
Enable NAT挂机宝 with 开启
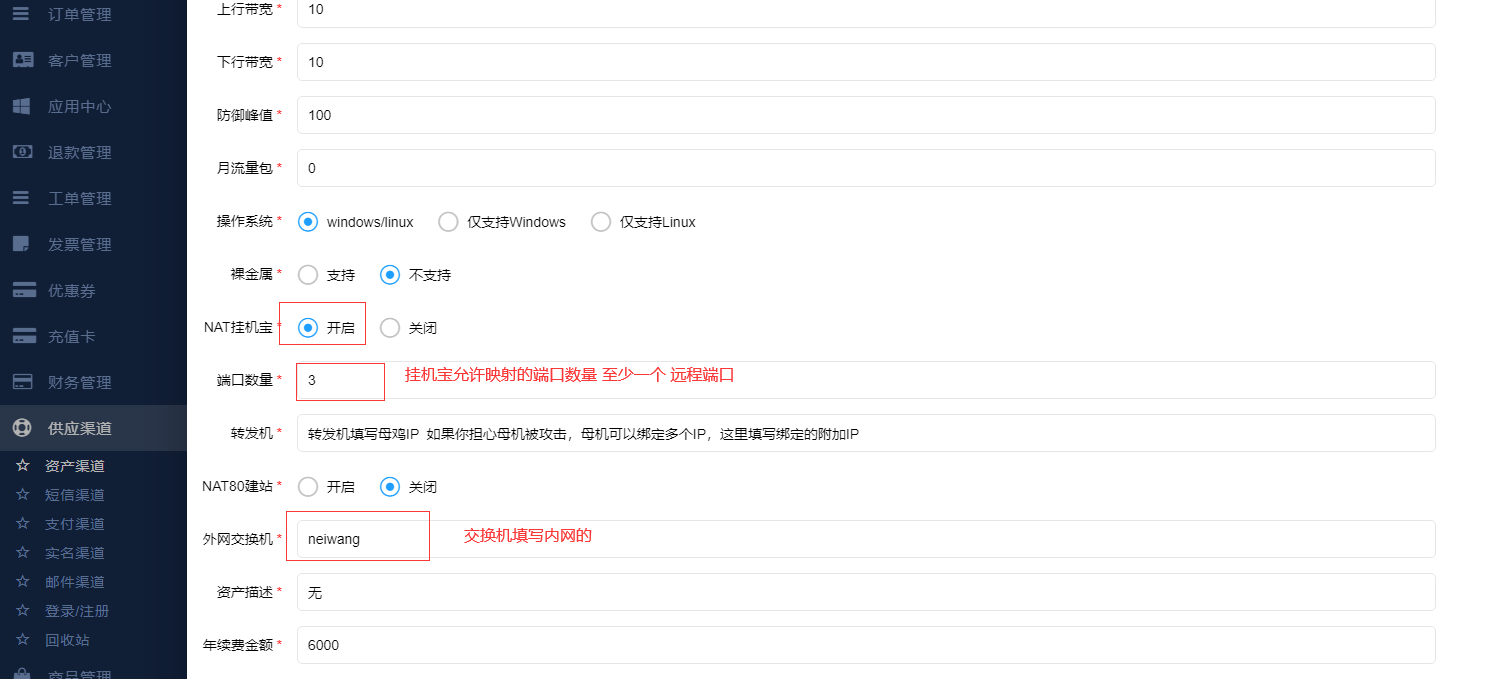pos(308,328)
